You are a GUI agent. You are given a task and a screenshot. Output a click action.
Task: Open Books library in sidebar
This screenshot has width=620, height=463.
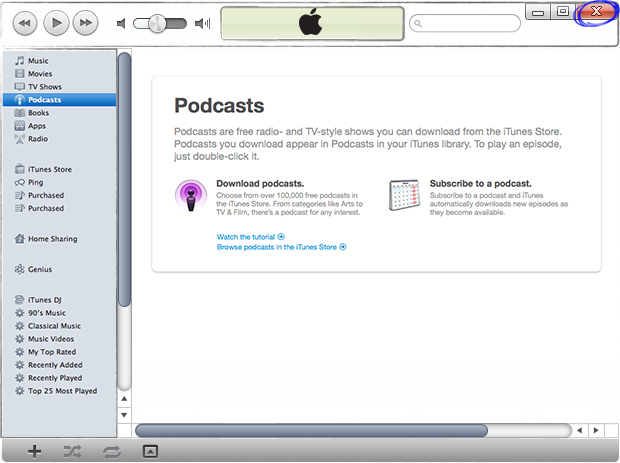(59, 113)
